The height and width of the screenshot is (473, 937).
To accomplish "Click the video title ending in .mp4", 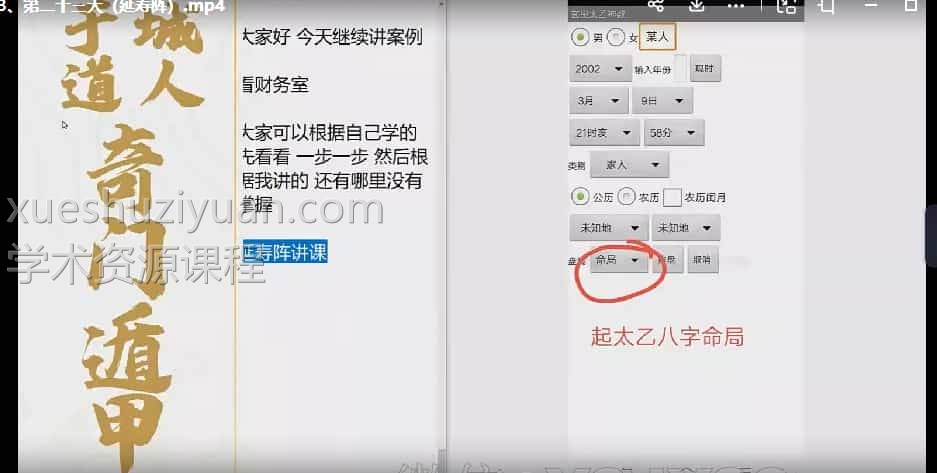I will (x=112, y=7).
